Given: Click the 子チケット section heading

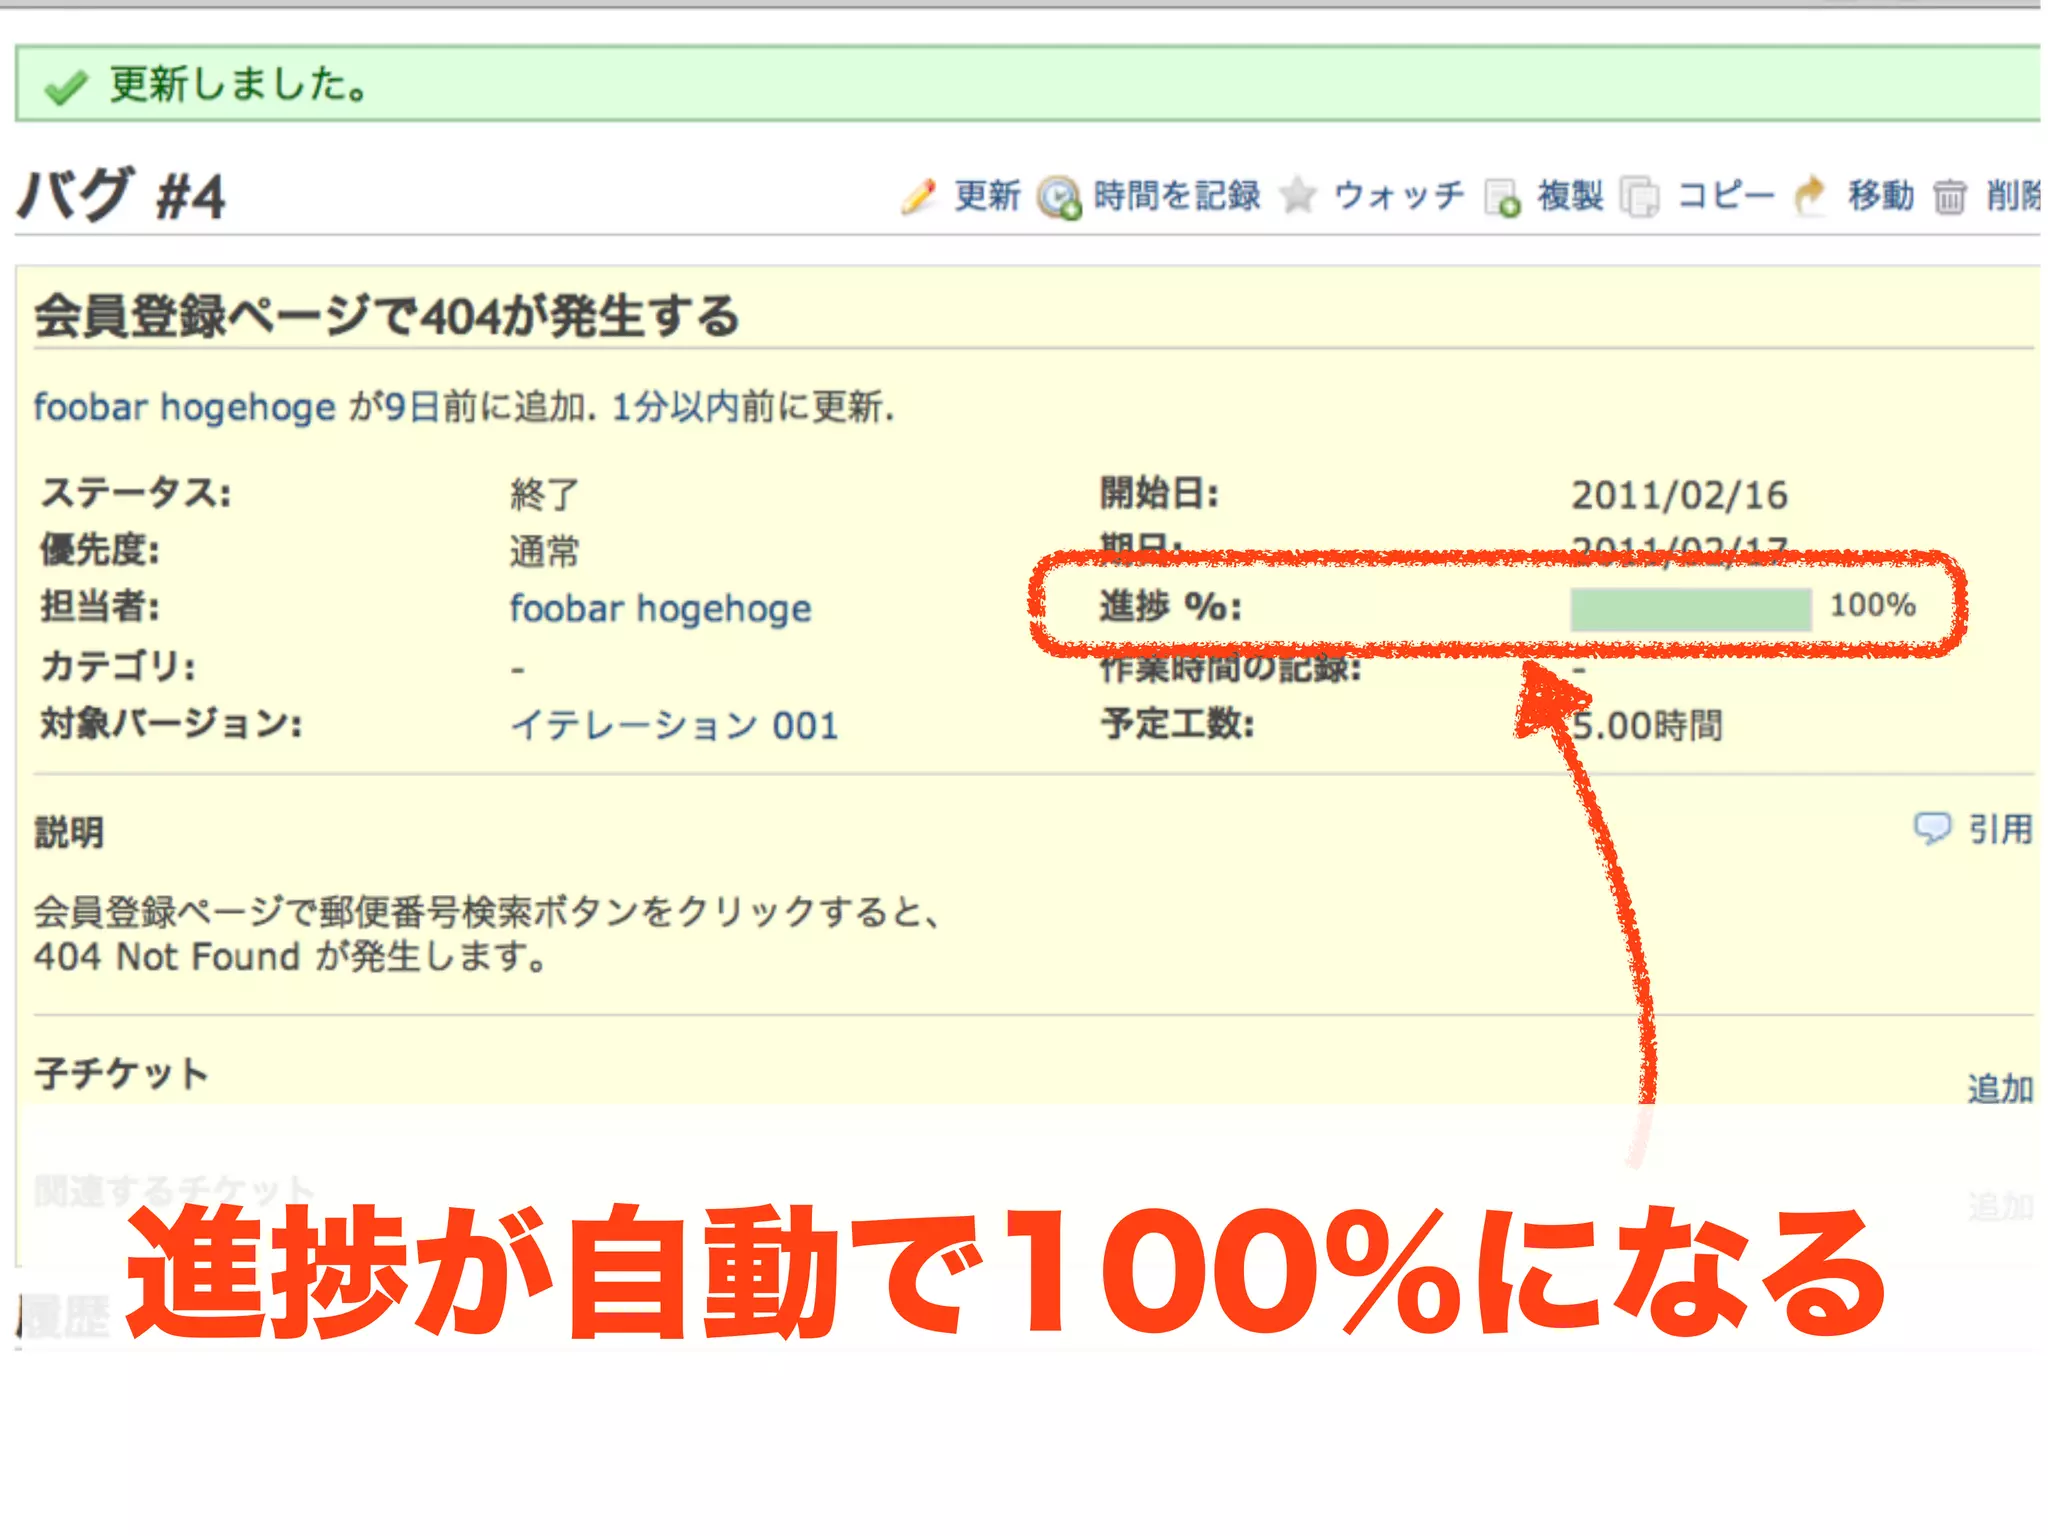Looking at the screenshot, I should (121, 1074).
